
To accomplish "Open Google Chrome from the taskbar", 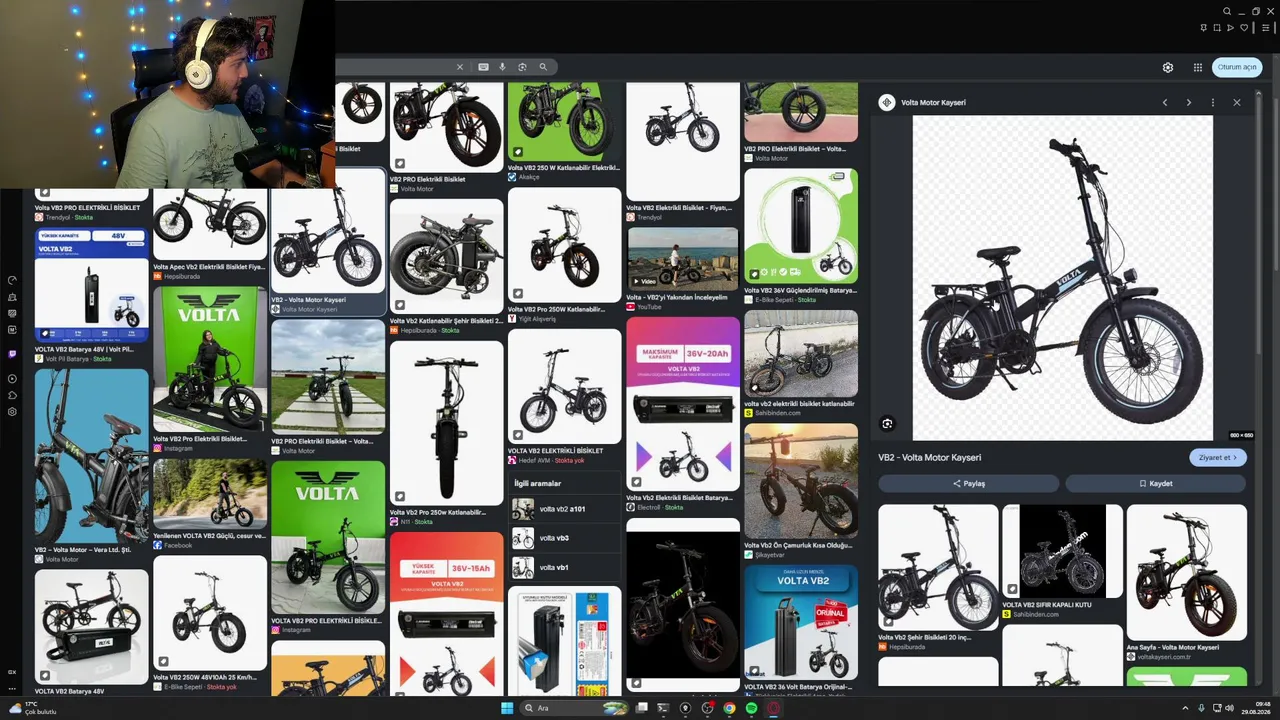I will [729, 708].
